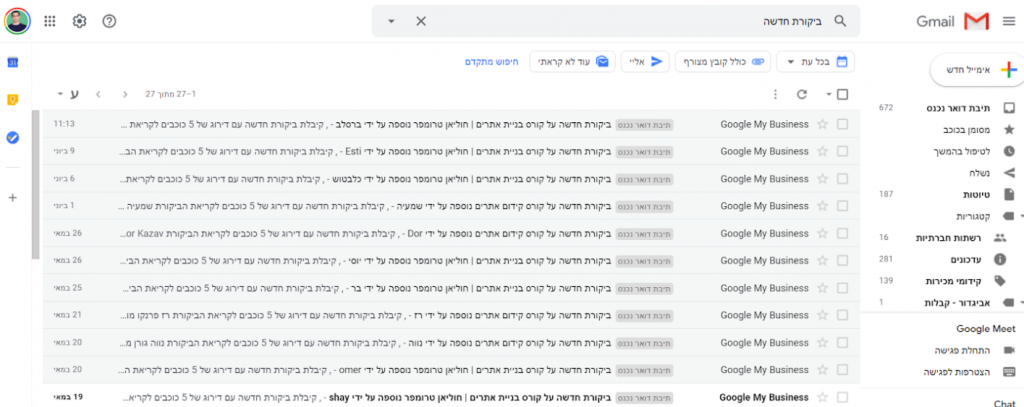Select checkbox of the 25 במאי email

pos(842,287)
